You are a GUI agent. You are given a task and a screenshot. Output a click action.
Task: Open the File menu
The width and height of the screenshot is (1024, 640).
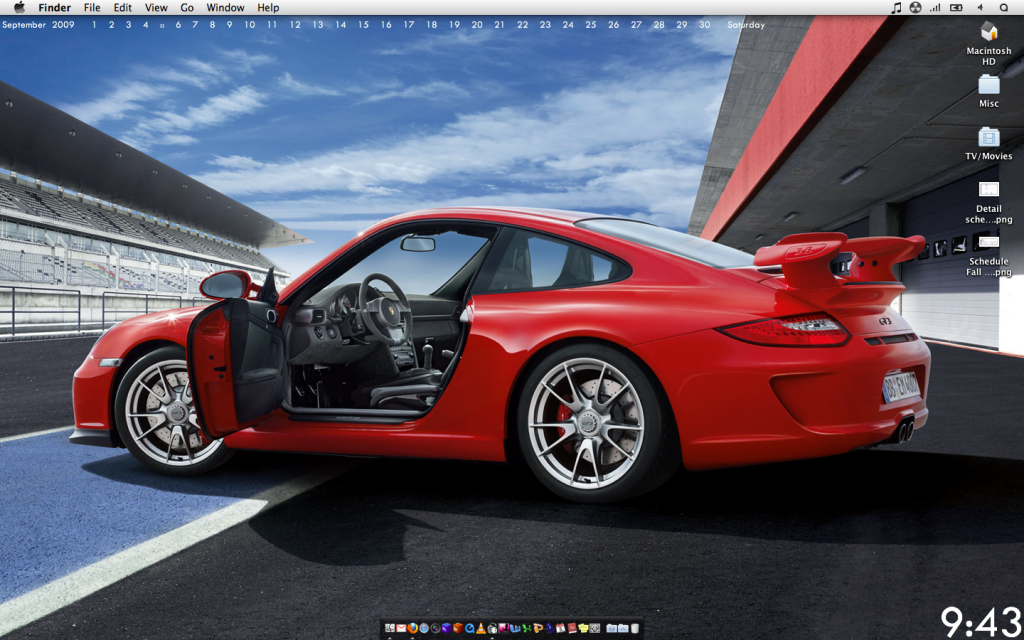tap(92, 7)
